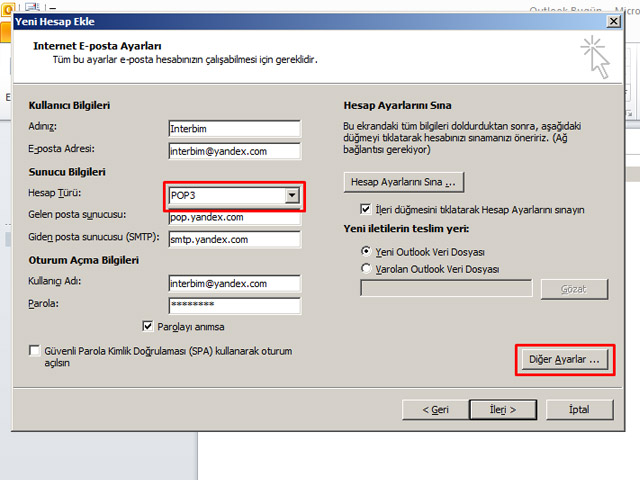Image resolution: width=640 pixels, height=480 pixels.
Task: Select Varolan Outlook Veri Dosyası radio button
Action: [x=366, y=268]
